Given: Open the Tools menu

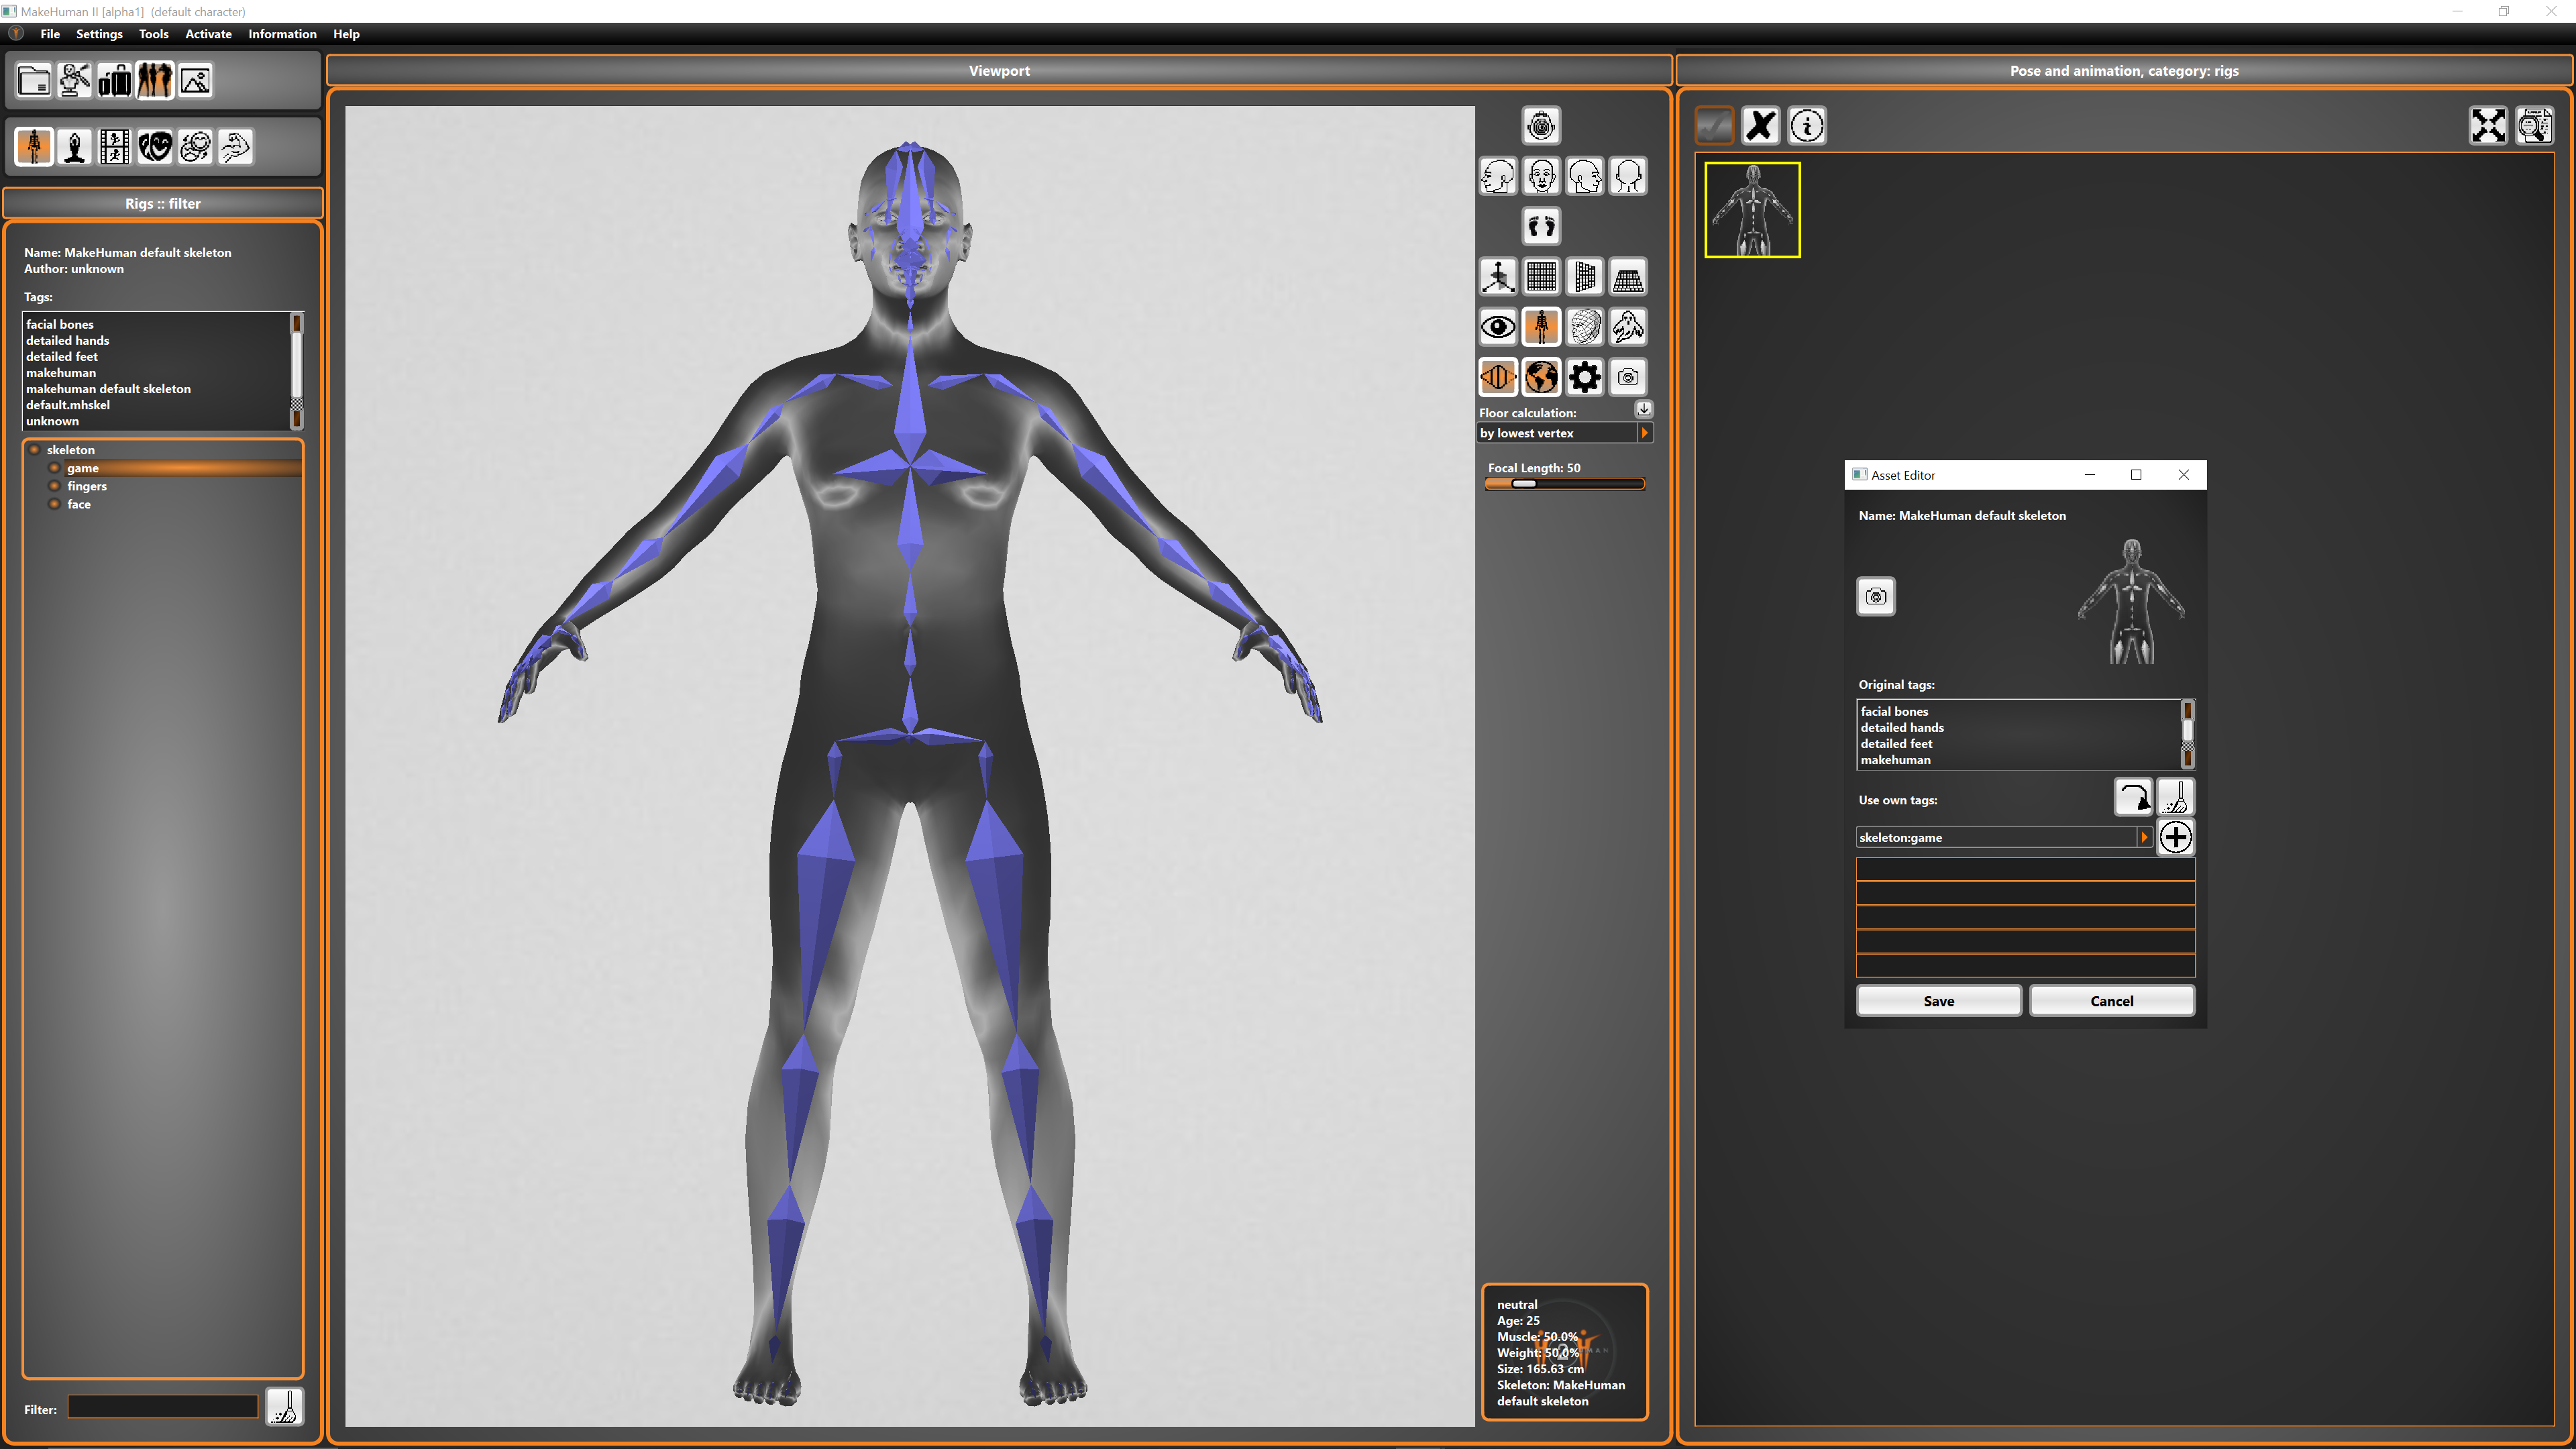Looking at the screenshot, I should pyautogui.click(x=153, y=34).
